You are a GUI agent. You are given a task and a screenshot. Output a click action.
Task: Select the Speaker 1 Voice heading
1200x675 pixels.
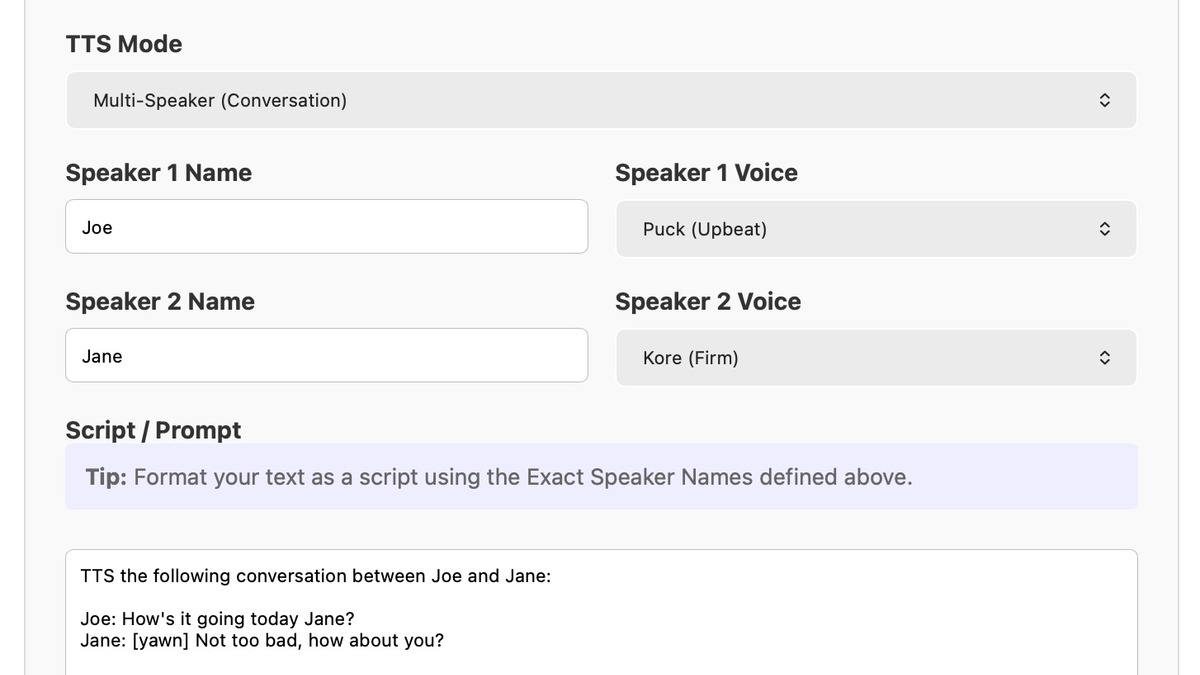click(706, 173)
